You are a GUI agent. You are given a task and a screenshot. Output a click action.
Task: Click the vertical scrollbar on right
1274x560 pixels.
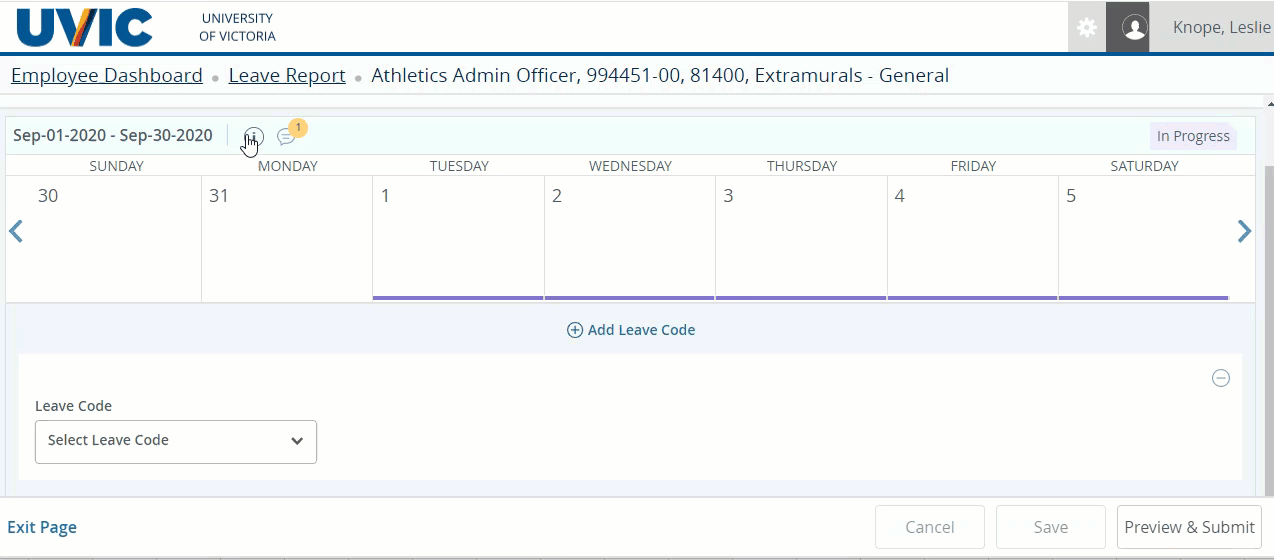pyautogui.click(x=1269, y=300)
